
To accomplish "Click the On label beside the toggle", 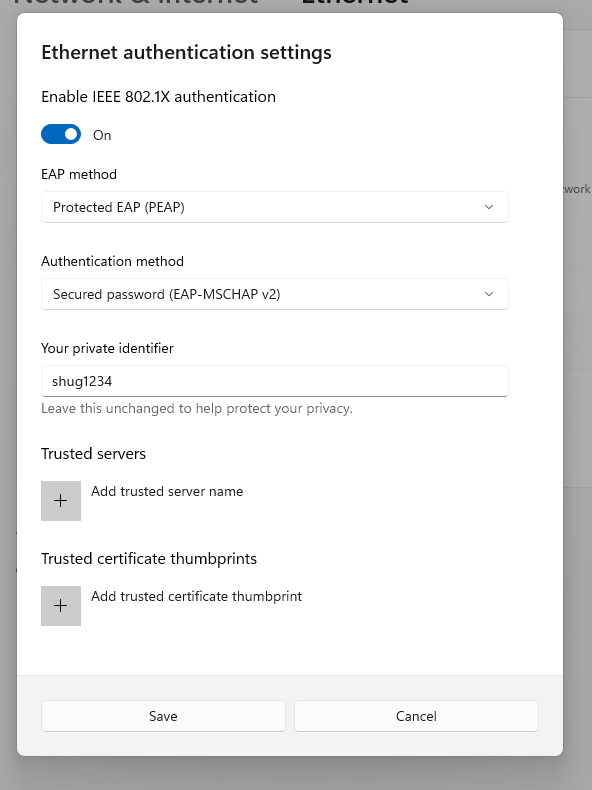I will pyautogui.click(x=102, y=135).
